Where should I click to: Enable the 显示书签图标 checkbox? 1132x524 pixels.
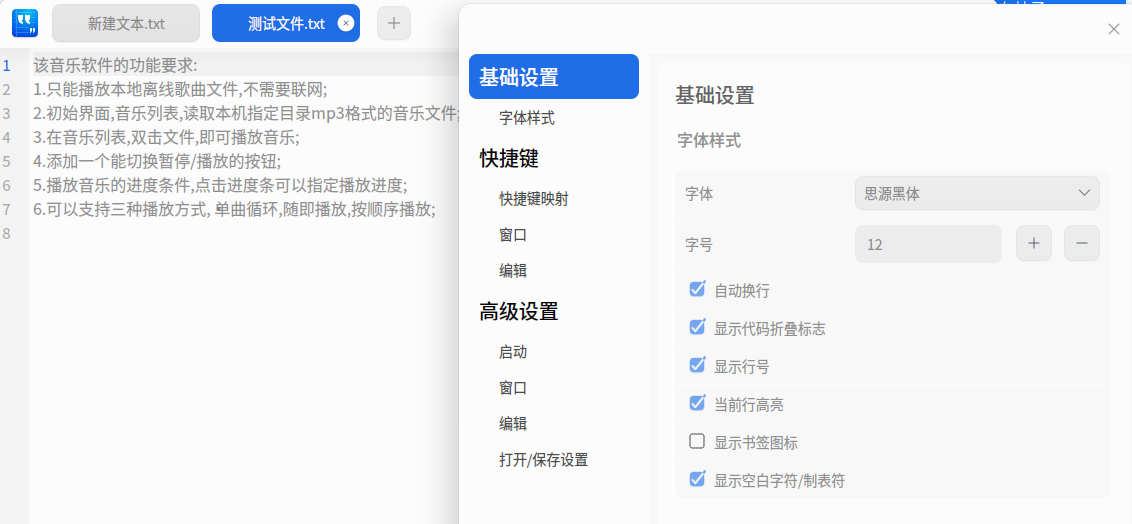[x=697, y=441]
